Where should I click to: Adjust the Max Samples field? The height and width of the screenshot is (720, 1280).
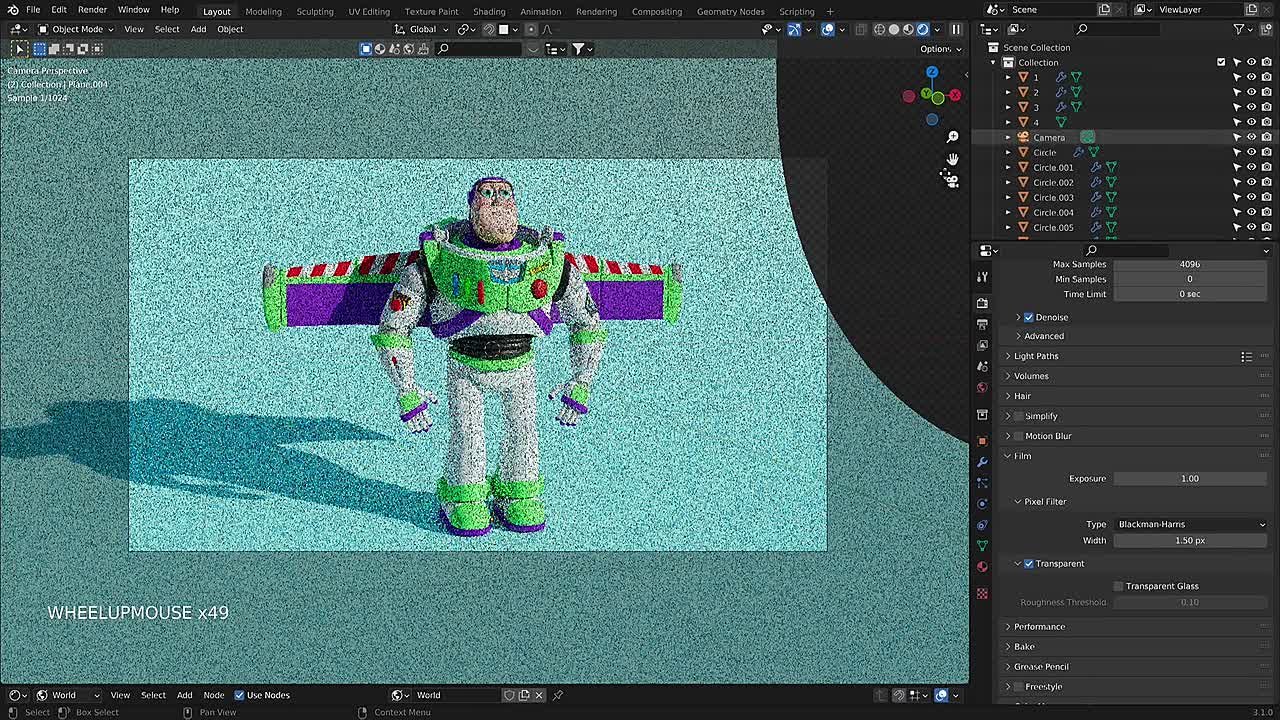tap(1191, 264)
